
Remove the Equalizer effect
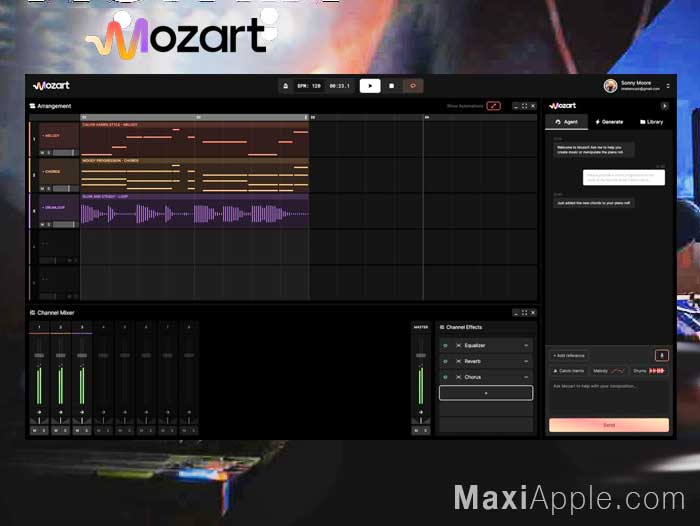[x=526, y=346]
